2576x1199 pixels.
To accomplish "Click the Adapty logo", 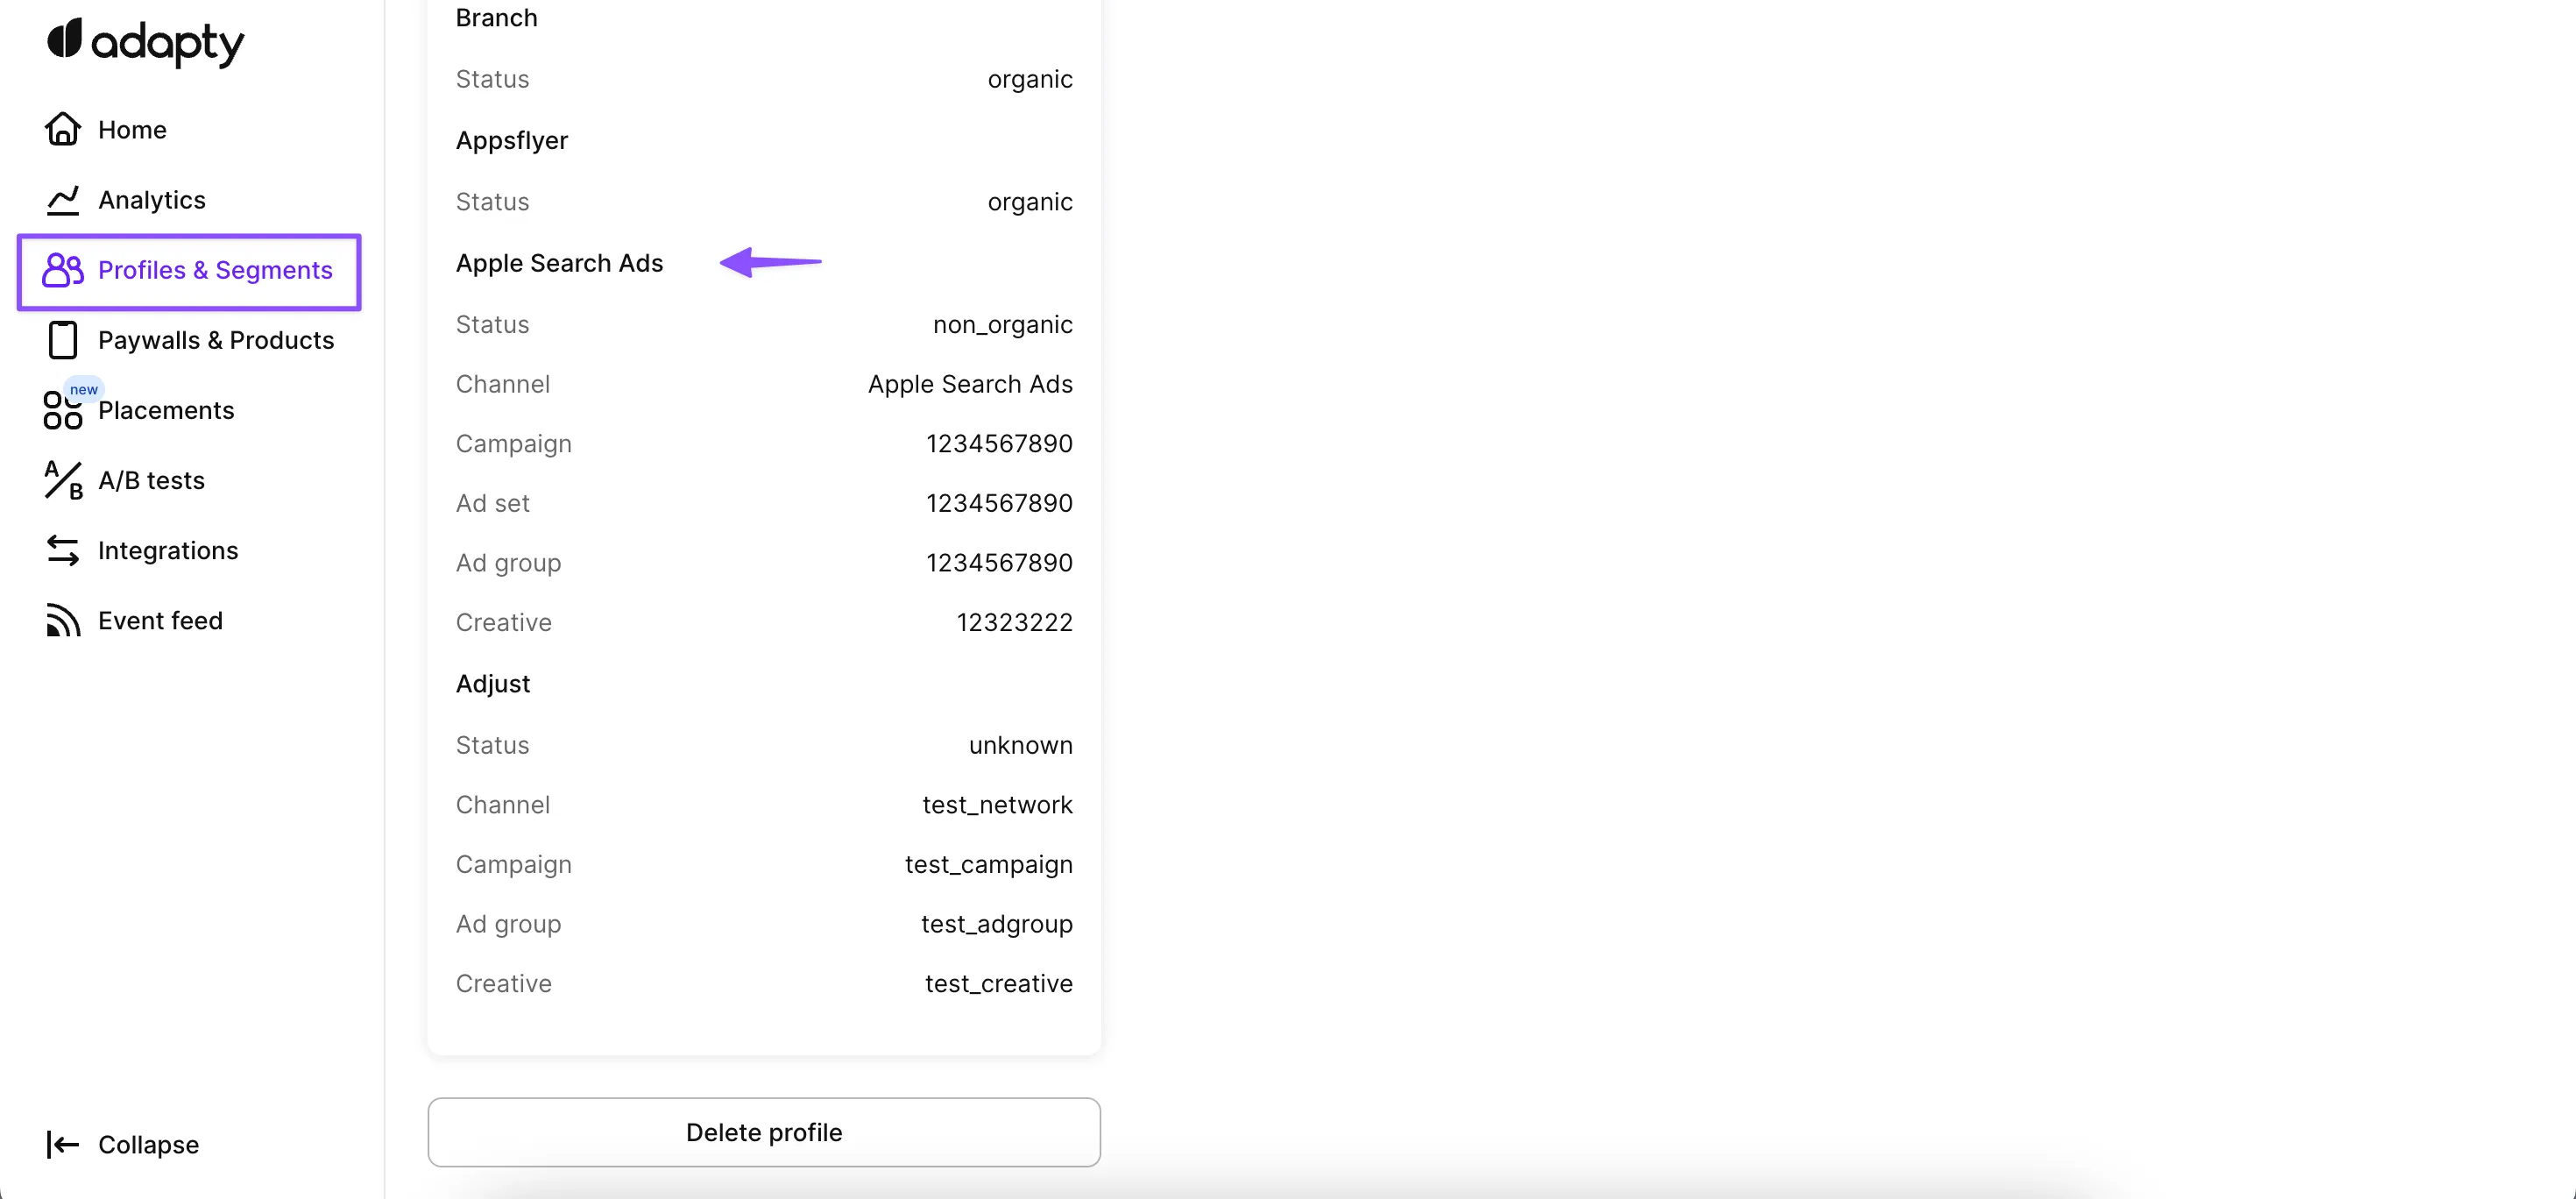I will coord(145,42).
